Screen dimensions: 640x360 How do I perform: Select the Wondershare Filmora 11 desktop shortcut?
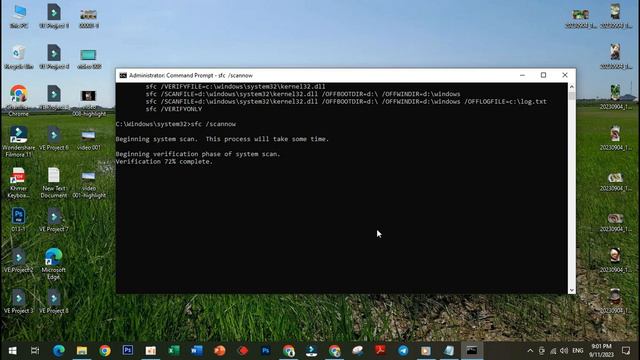click(x=18, y=142)
